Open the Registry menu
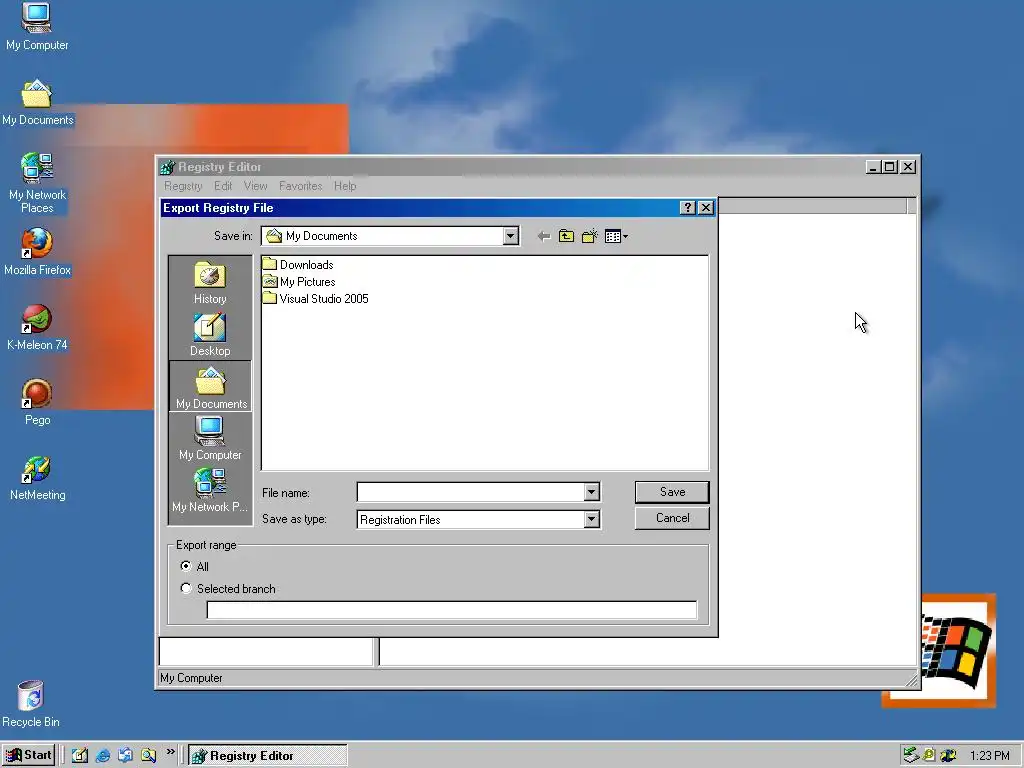 click(x=183, y=186)
